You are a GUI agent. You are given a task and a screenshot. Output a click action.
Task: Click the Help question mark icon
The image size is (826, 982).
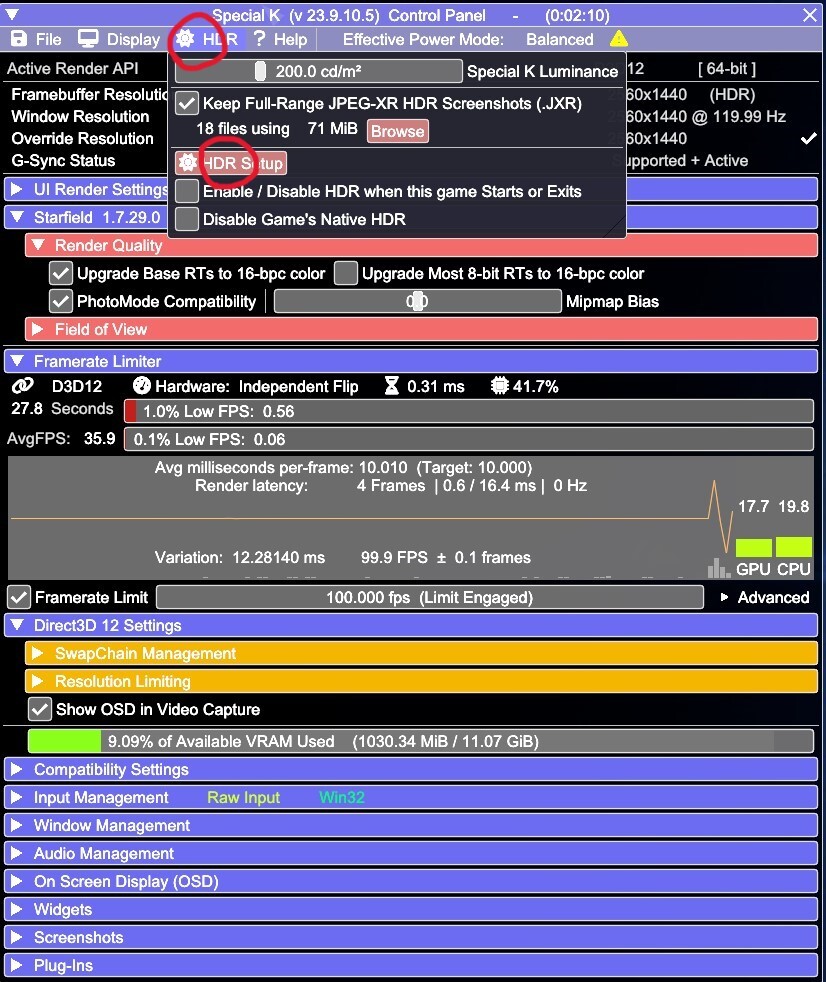(x=259, y=39)
